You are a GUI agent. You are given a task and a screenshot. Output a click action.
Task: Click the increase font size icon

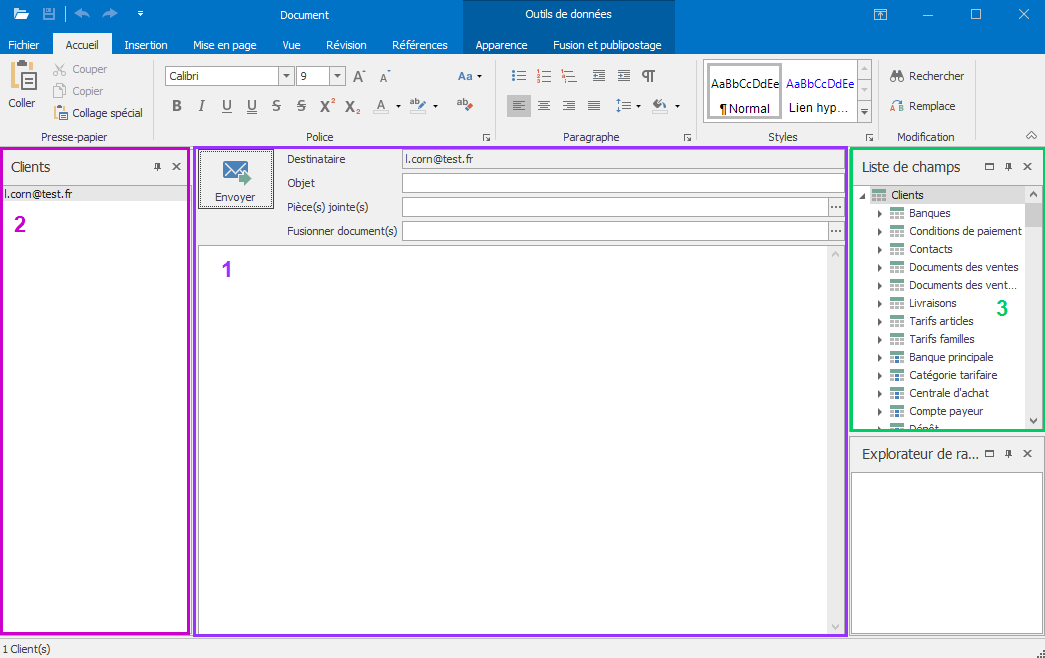359,76
